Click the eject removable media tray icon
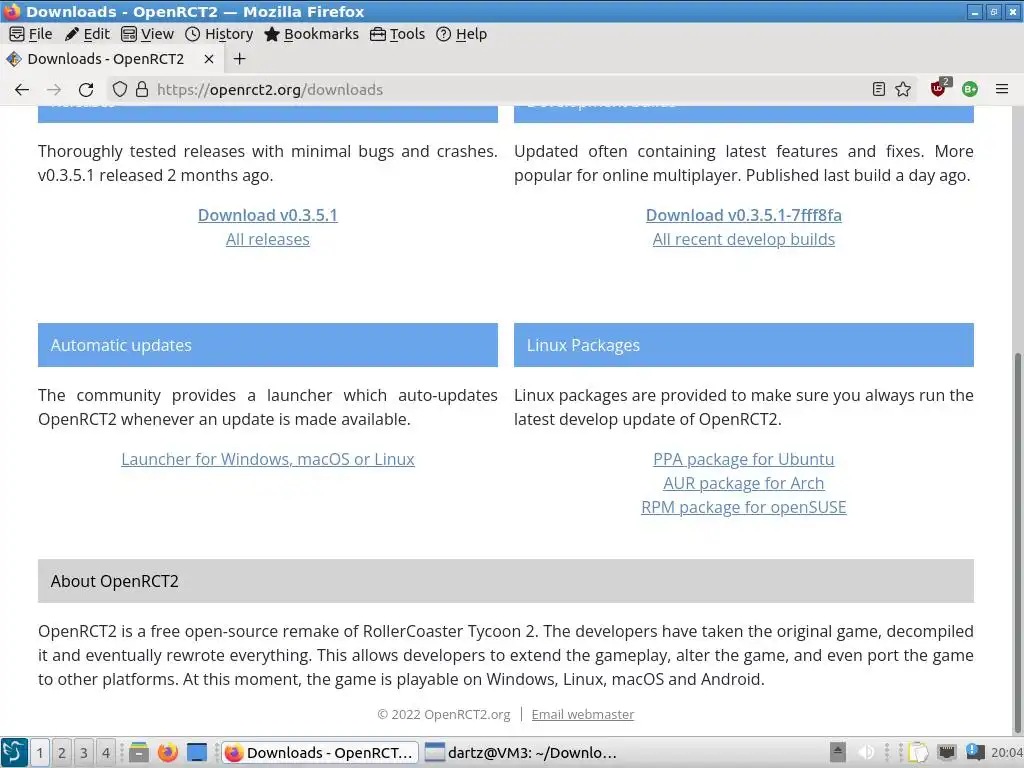 click(837, 752)
